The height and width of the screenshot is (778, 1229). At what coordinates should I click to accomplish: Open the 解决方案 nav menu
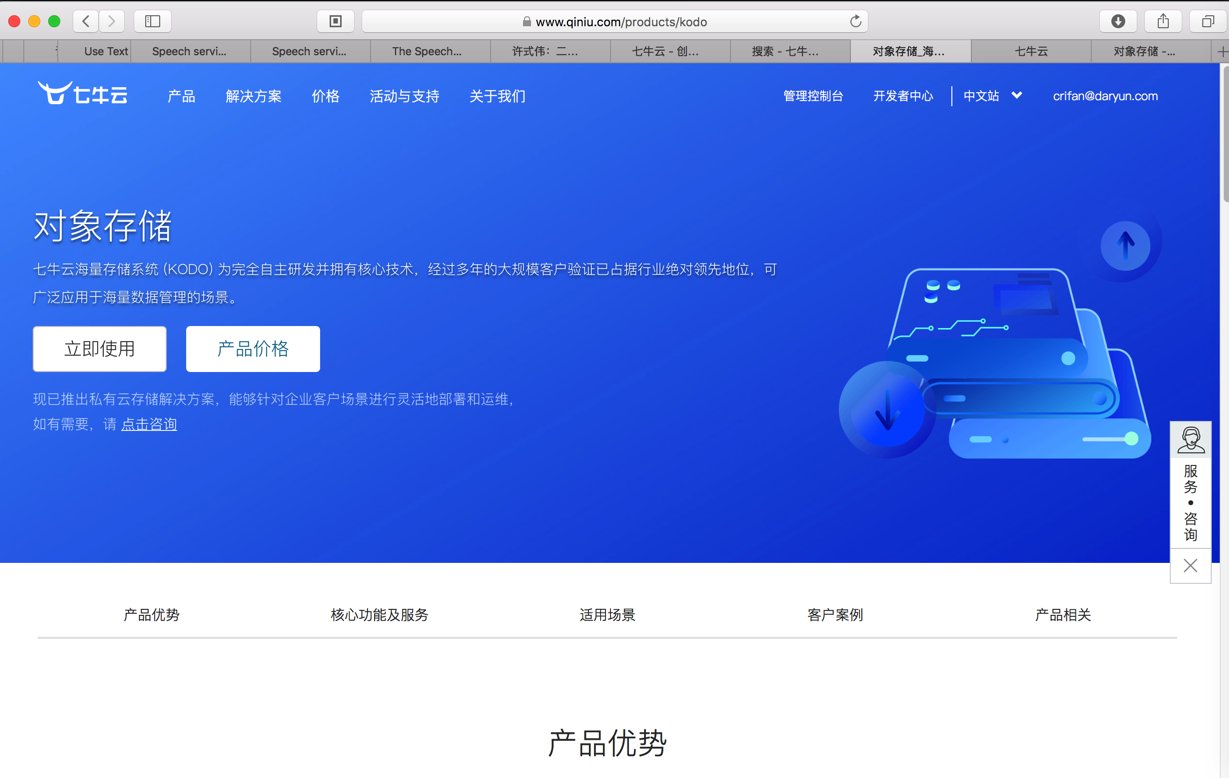[253, 96]
